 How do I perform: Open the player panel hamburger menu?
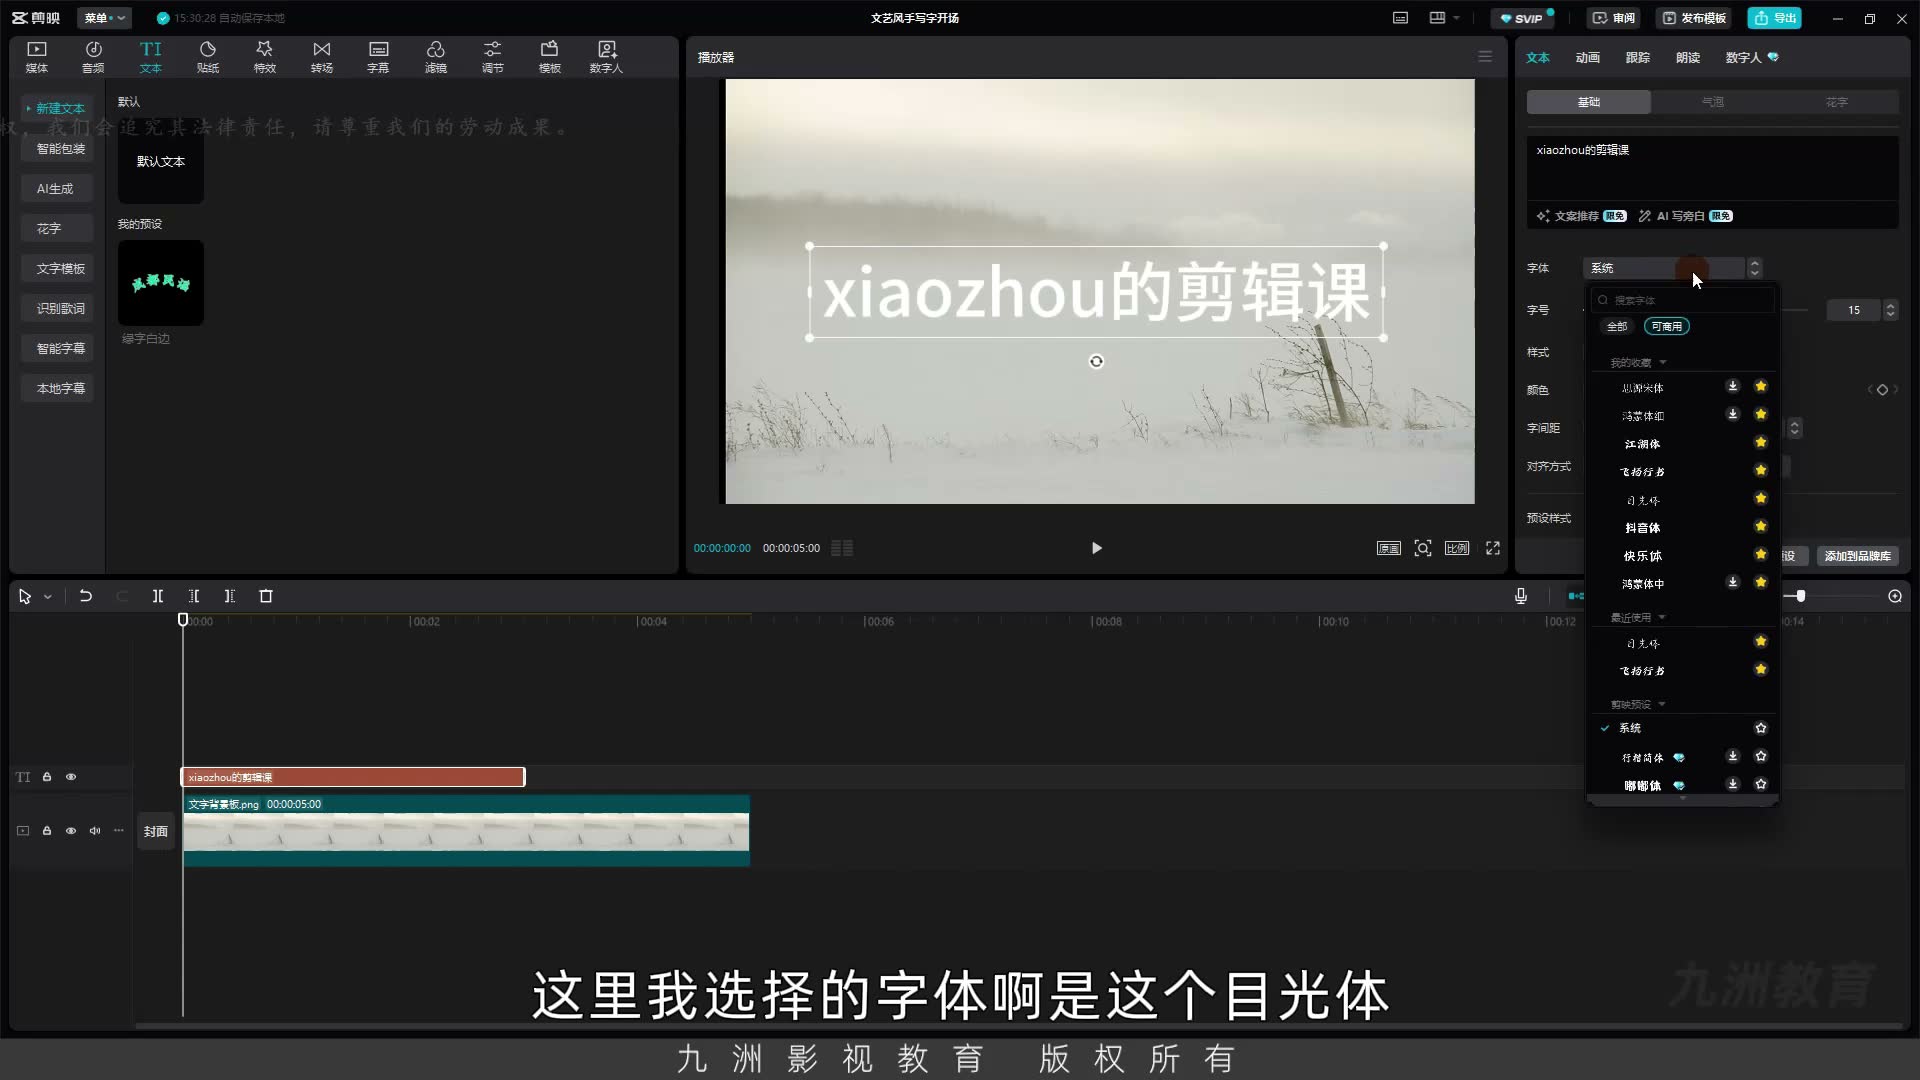(x=1485, y=57)
